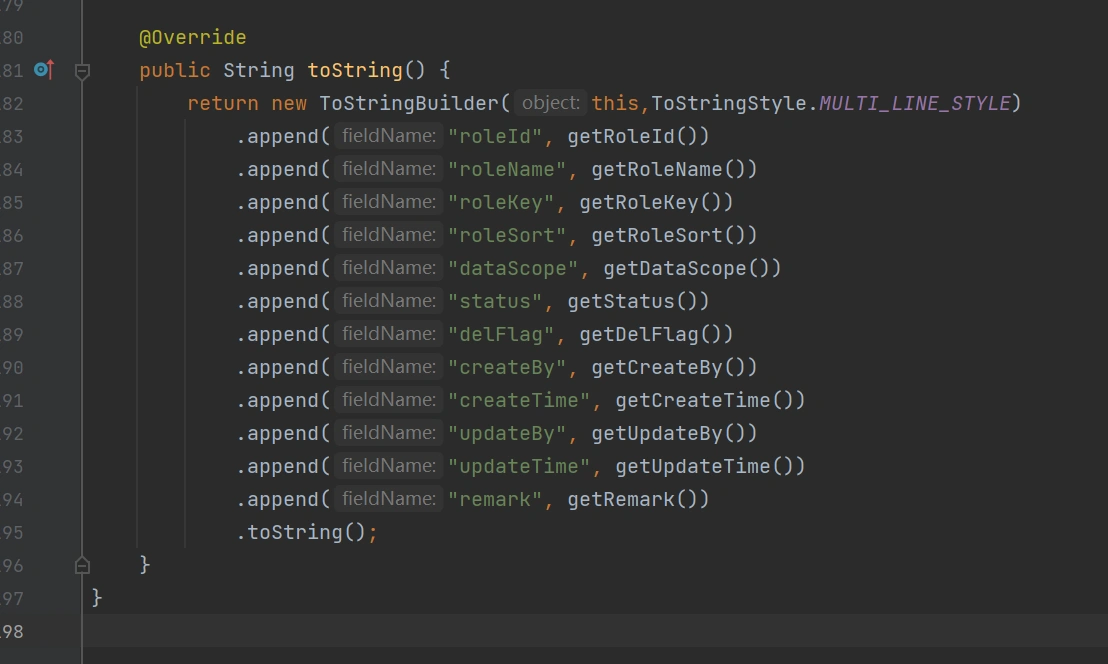Click the 'object:' parameter hint
Viewport: 1108px width, 664px height.
click(551, 103)
